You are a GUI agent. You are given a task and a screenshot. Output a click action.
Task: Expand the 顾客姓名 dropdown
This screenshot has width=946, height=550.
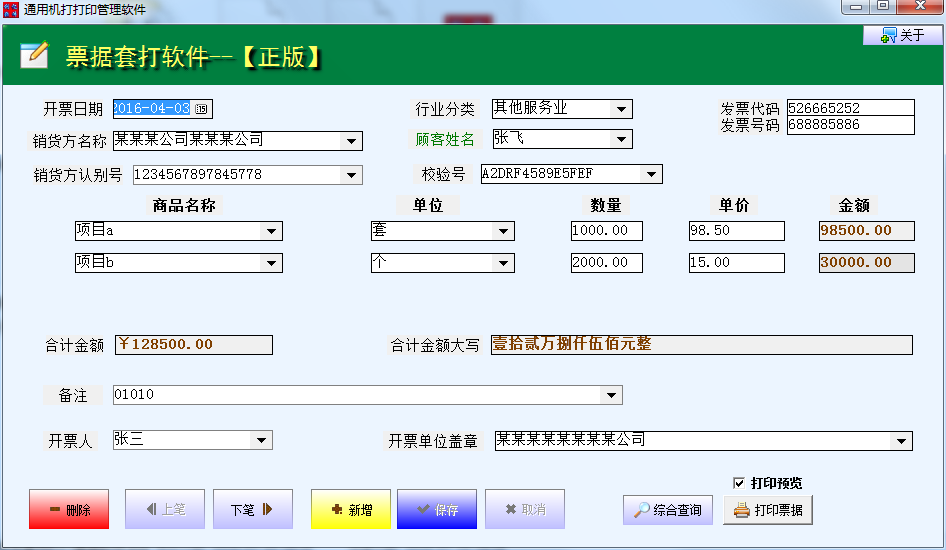tap(621, 140)
